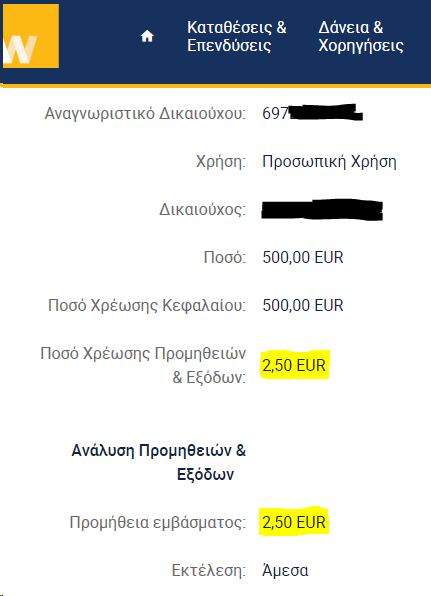Select the beneficiary ID starting with 697
Viewport: 431px width, 596px height.
point(312,113)
